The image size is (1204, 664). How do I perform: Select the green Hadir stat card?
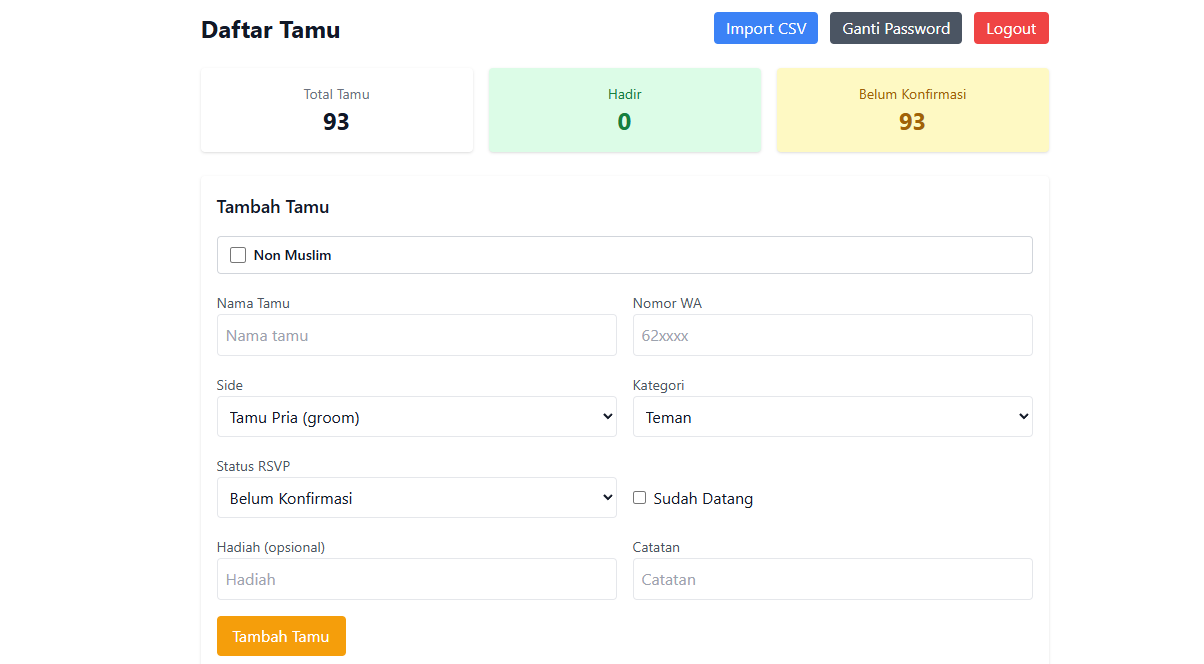(625, 110)
